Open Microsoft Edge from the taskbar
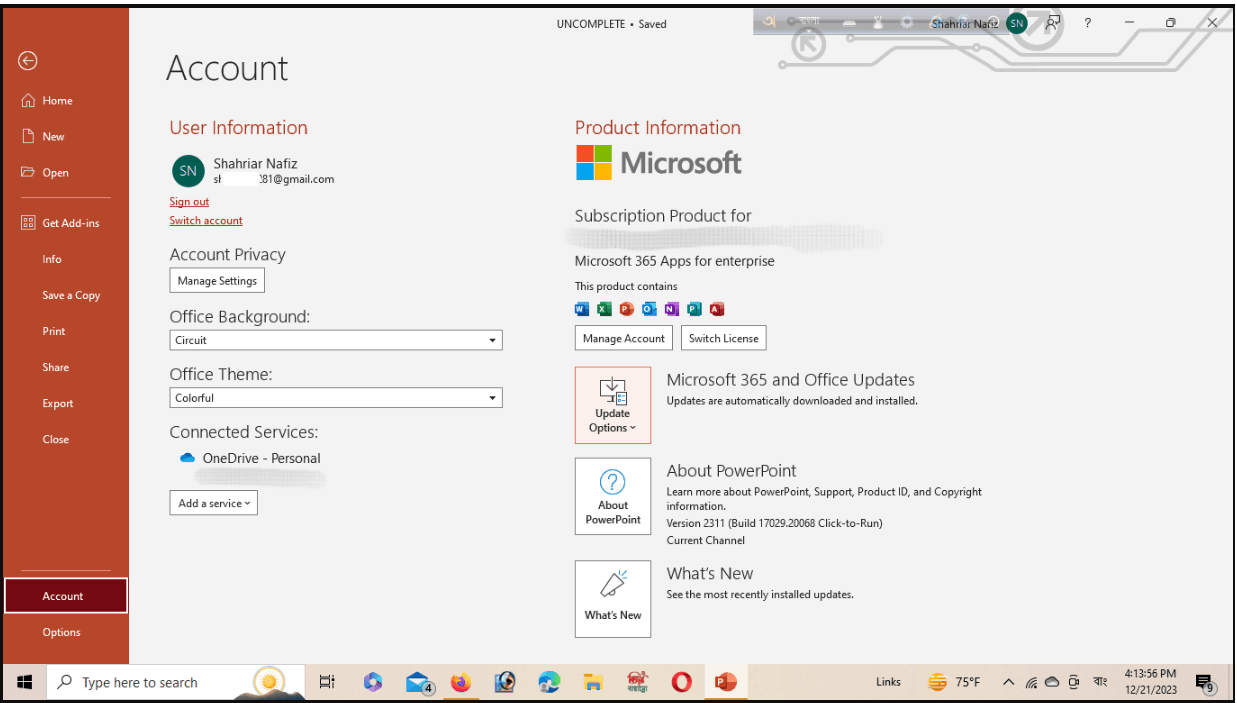Screen dimensions: 1237x703 tap(549, 682)
